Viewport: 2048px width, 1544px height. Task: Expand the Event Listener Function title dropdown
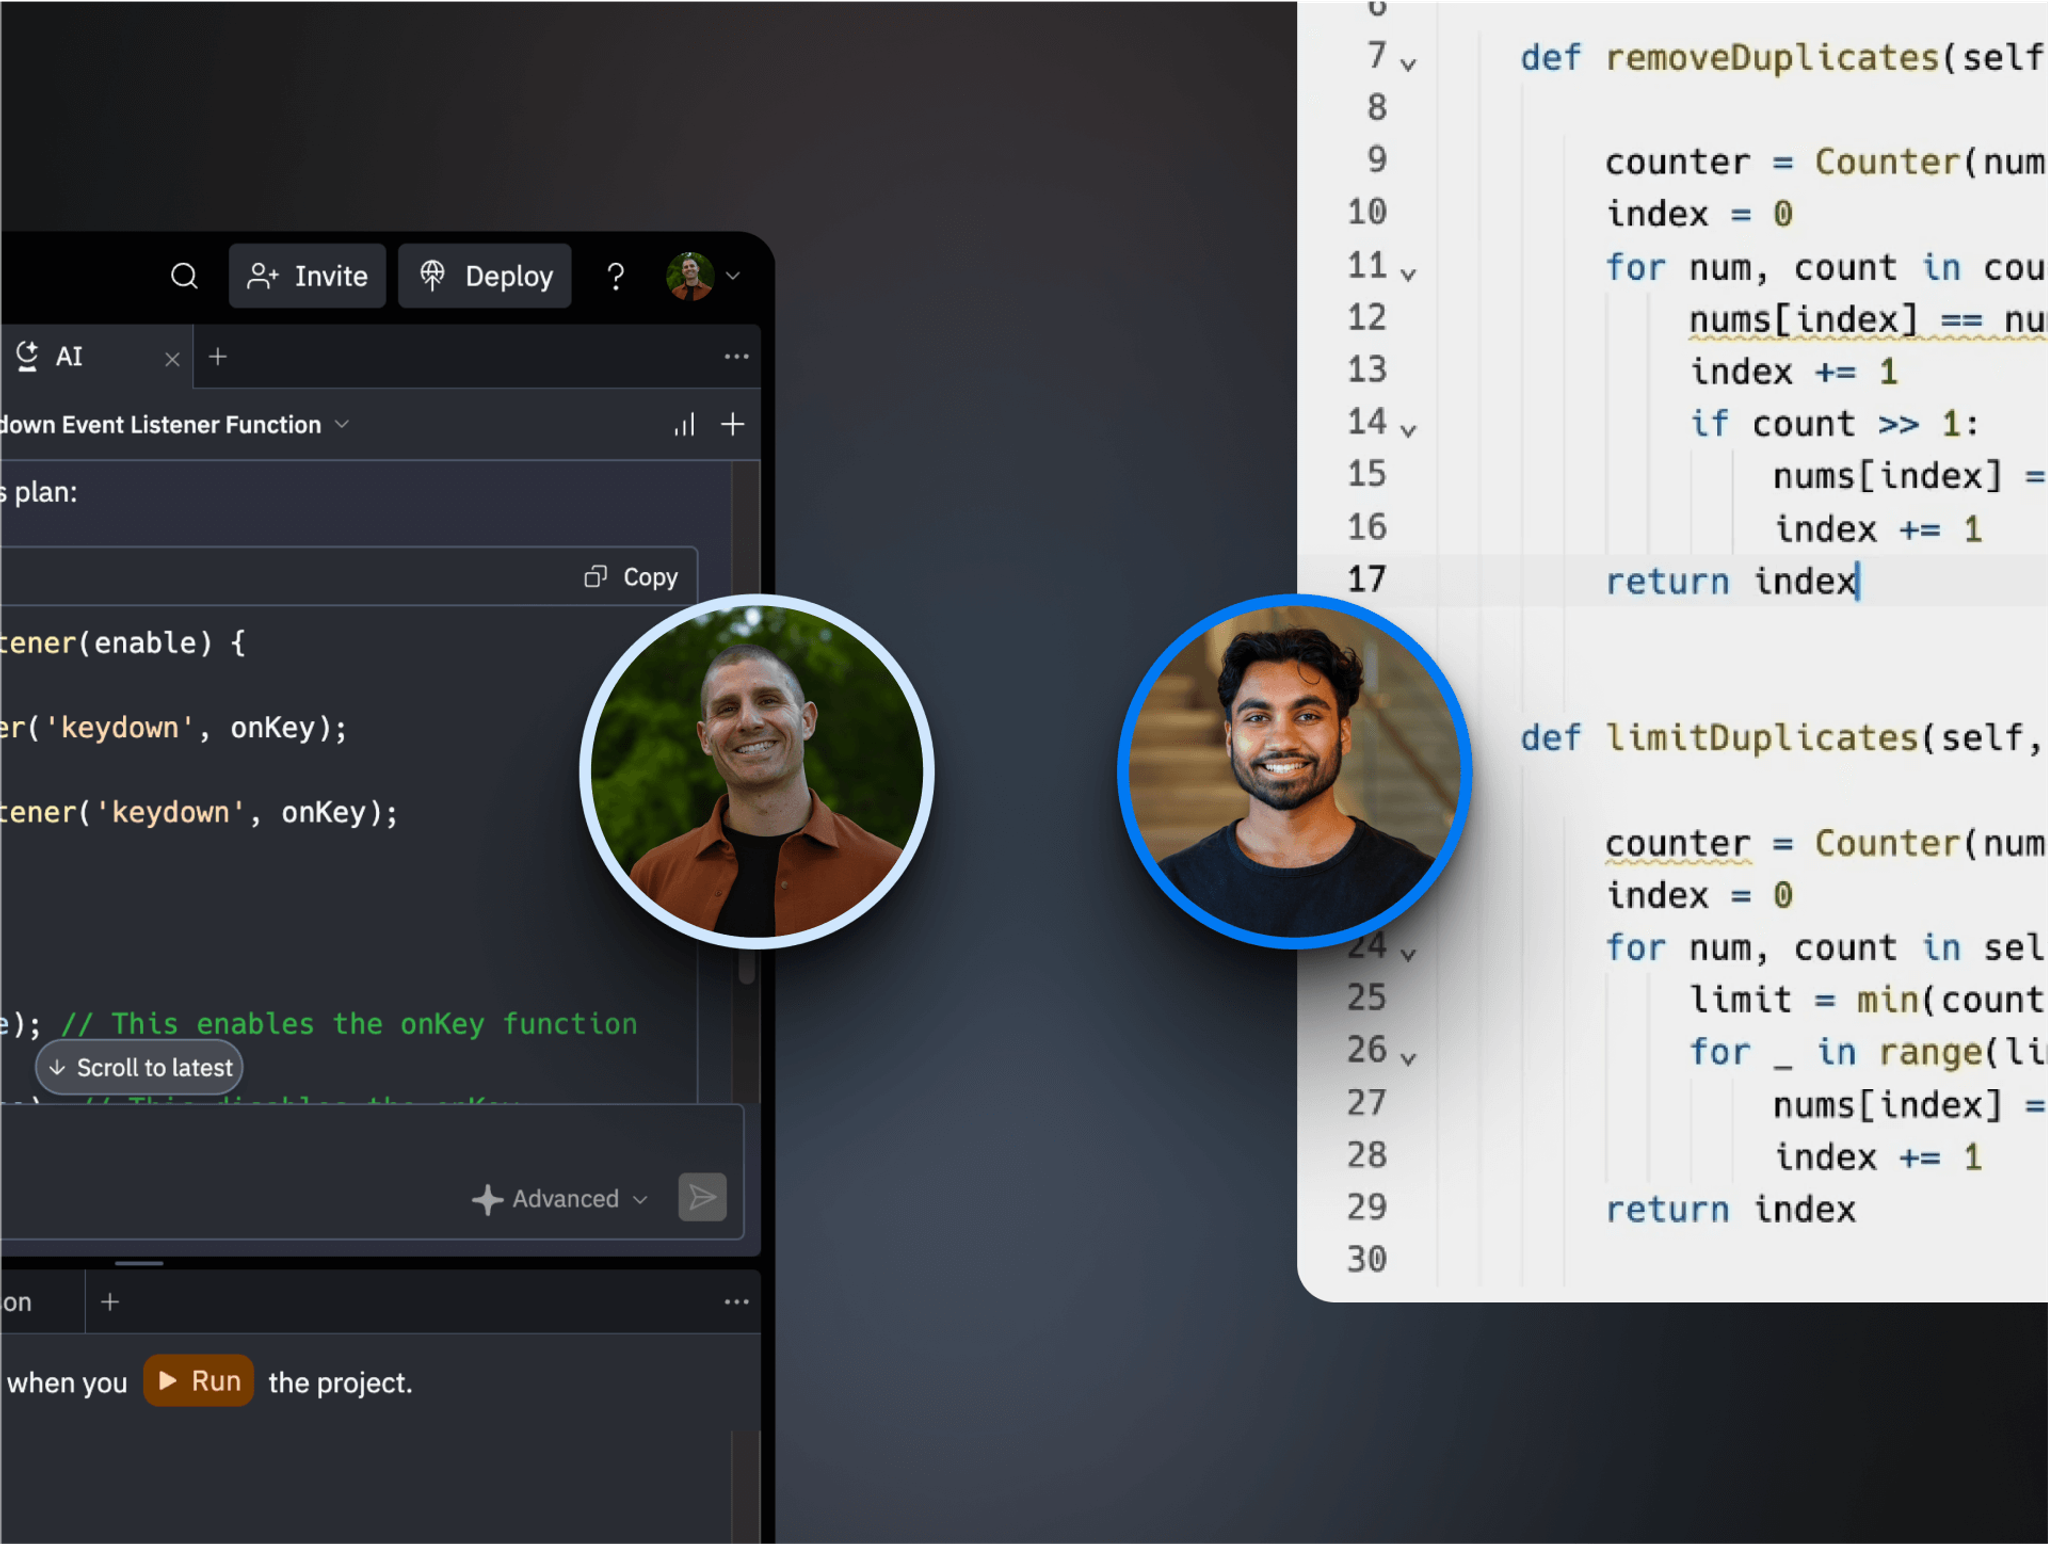(341, 424)
